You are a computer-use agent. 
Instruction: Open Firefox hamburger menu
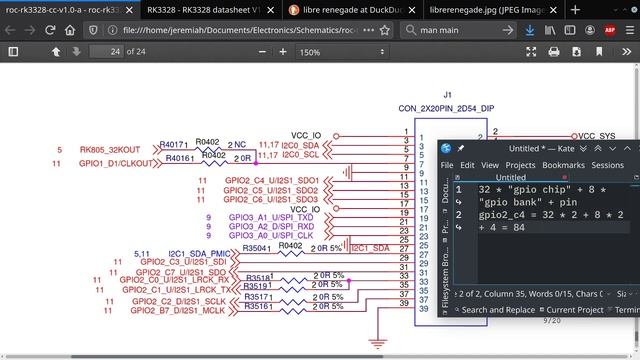pyautogui.click(x=630, y=30)
